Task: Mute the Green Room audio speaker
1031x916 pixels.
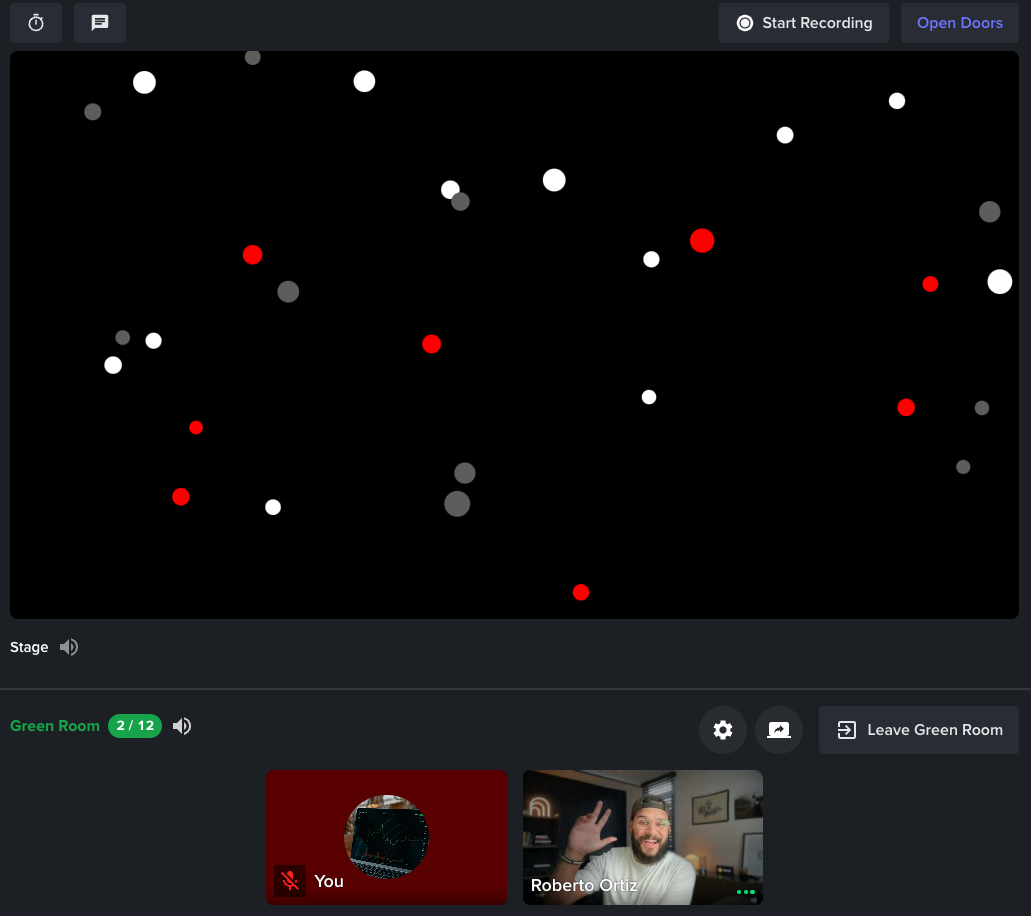Action: tap(182, 726)
